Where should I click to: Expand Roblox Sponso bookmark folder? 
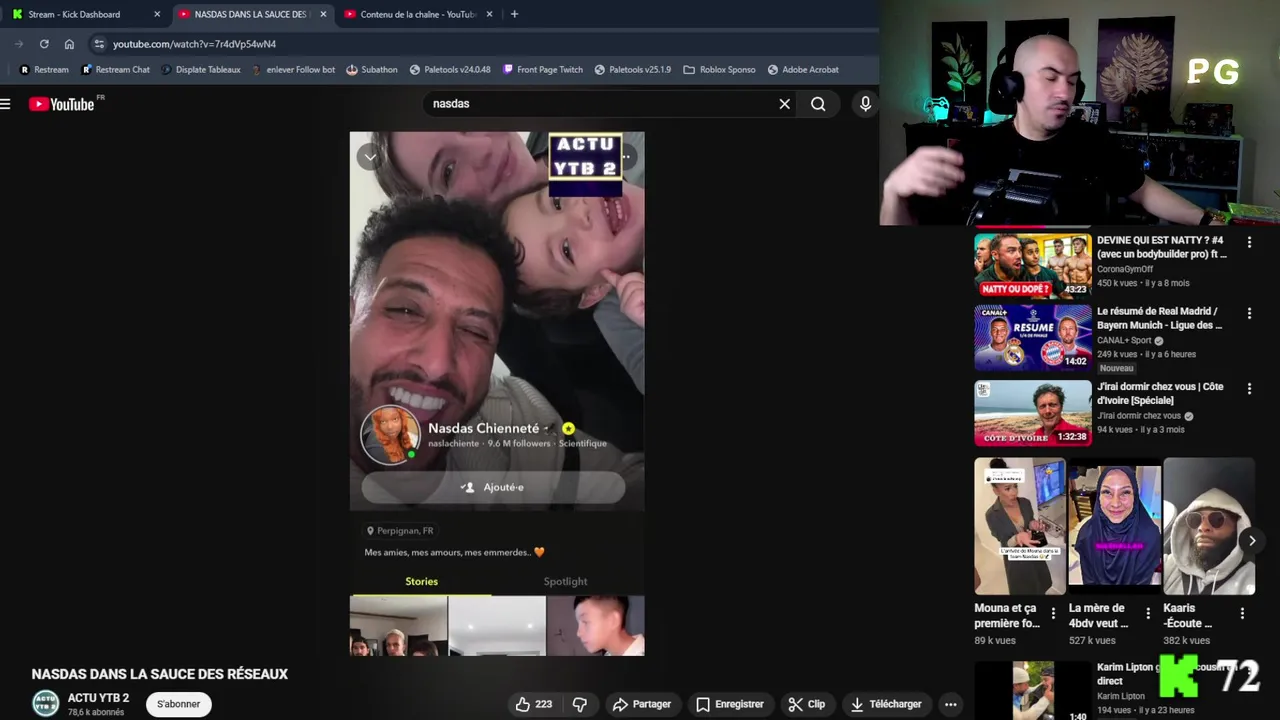(719, 70)
